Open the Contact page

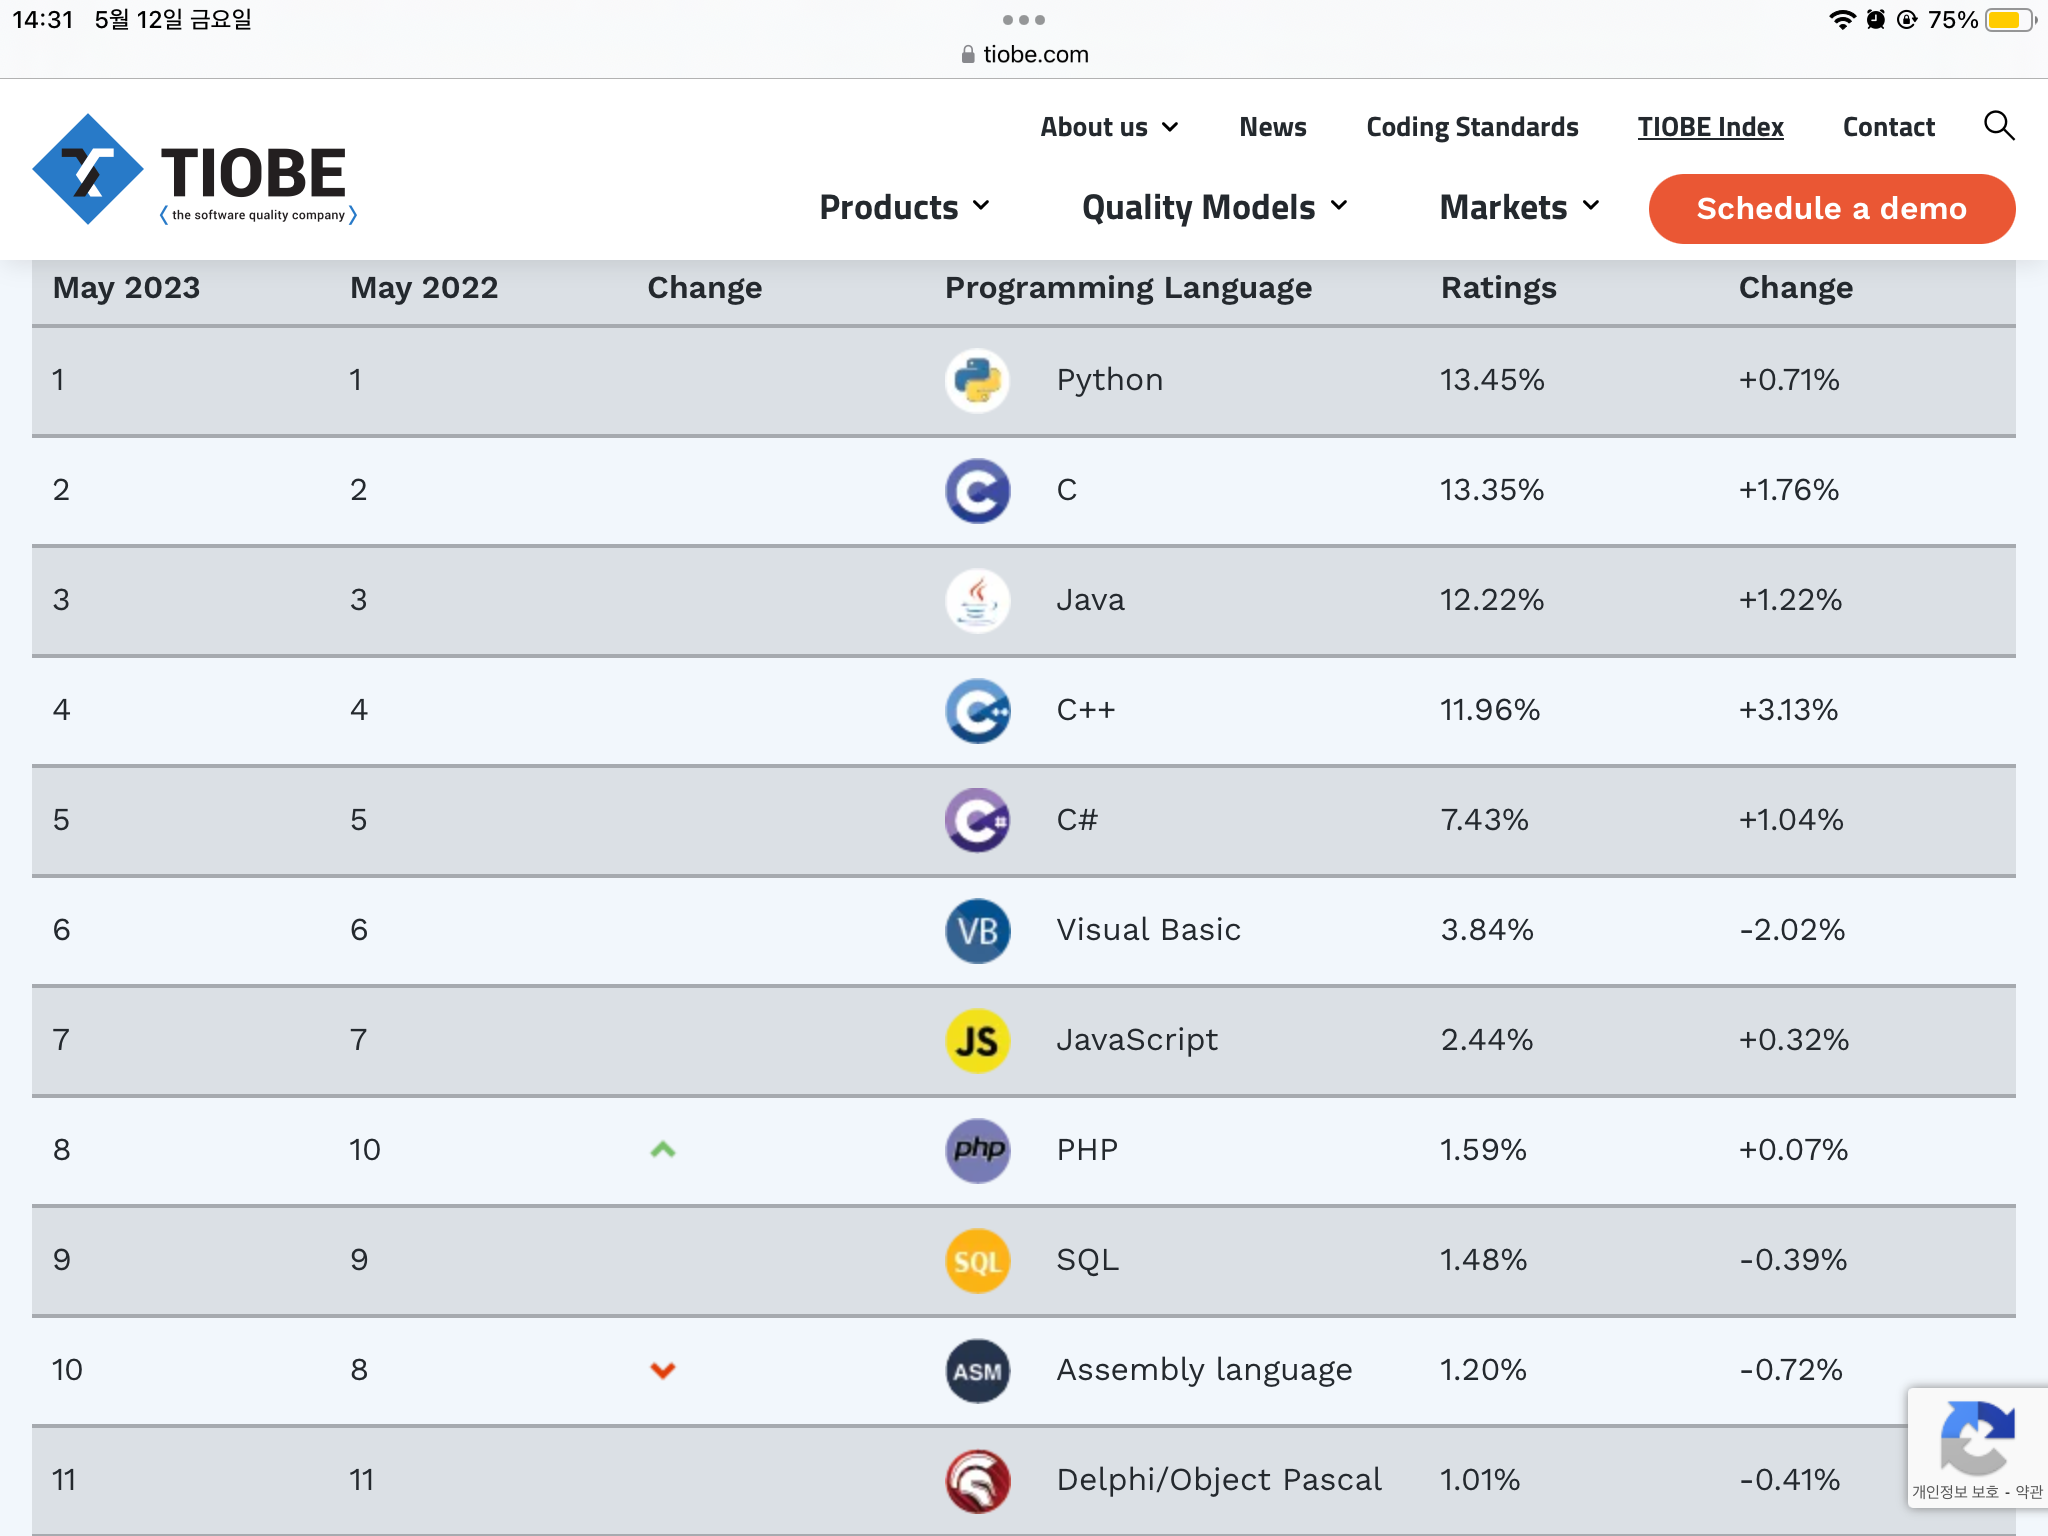[x=1888, y=127]
